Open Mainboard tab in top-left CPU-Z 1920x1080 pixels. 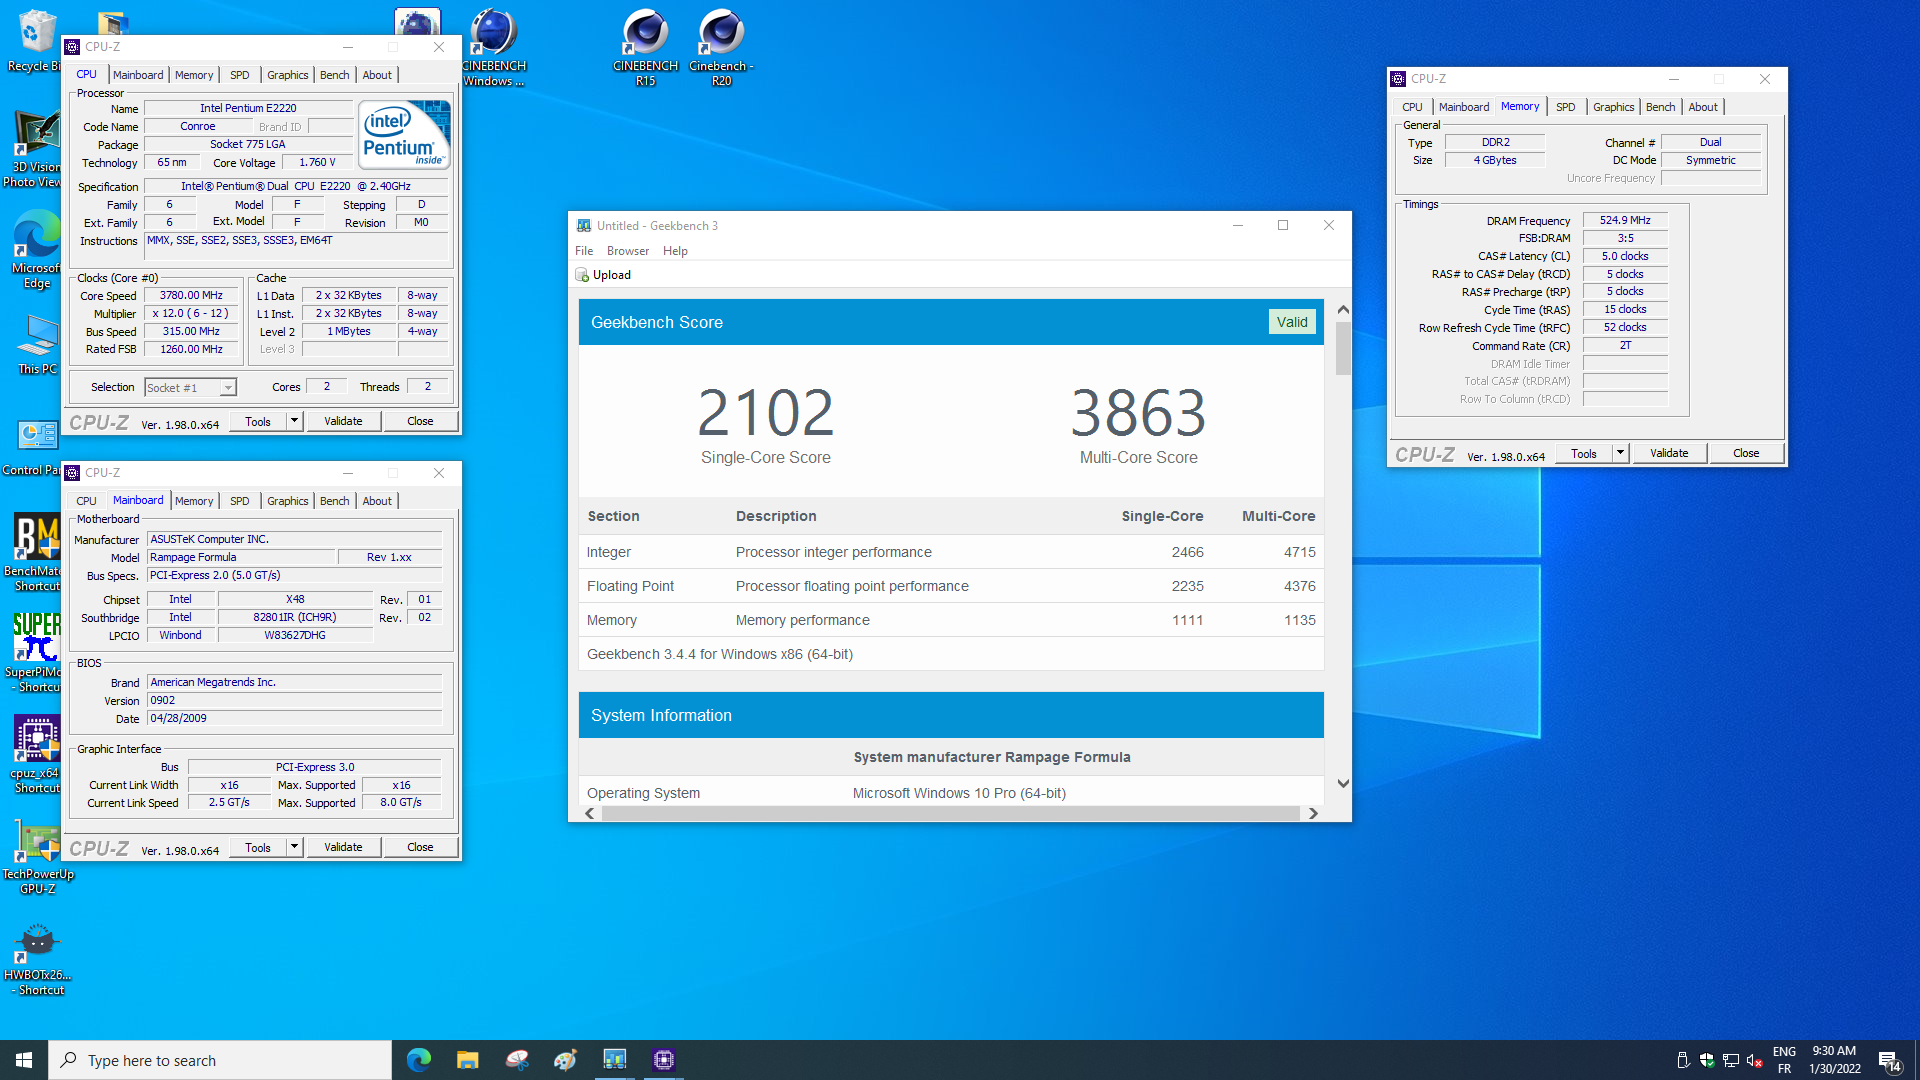[x=138, y=75]
